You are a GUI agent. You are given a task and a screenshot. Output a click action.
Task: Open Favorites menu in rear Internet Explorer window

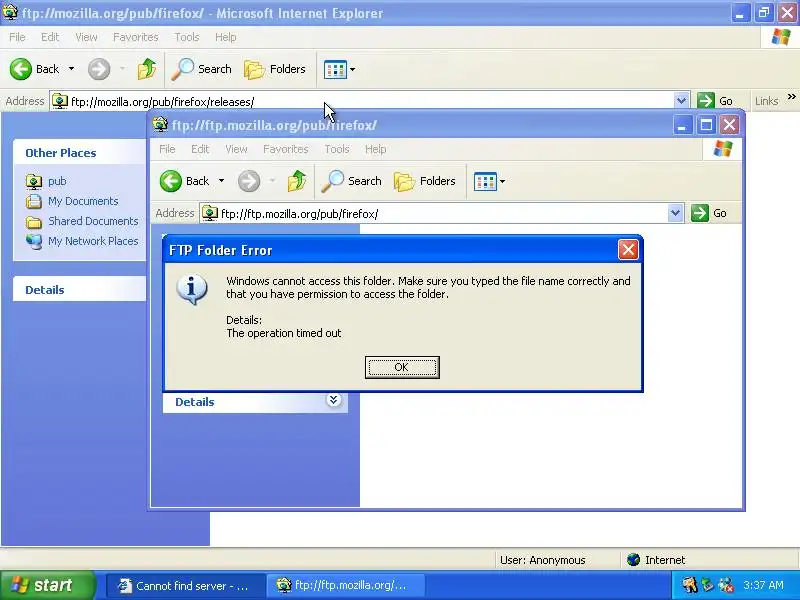click(x=136, y=37)
